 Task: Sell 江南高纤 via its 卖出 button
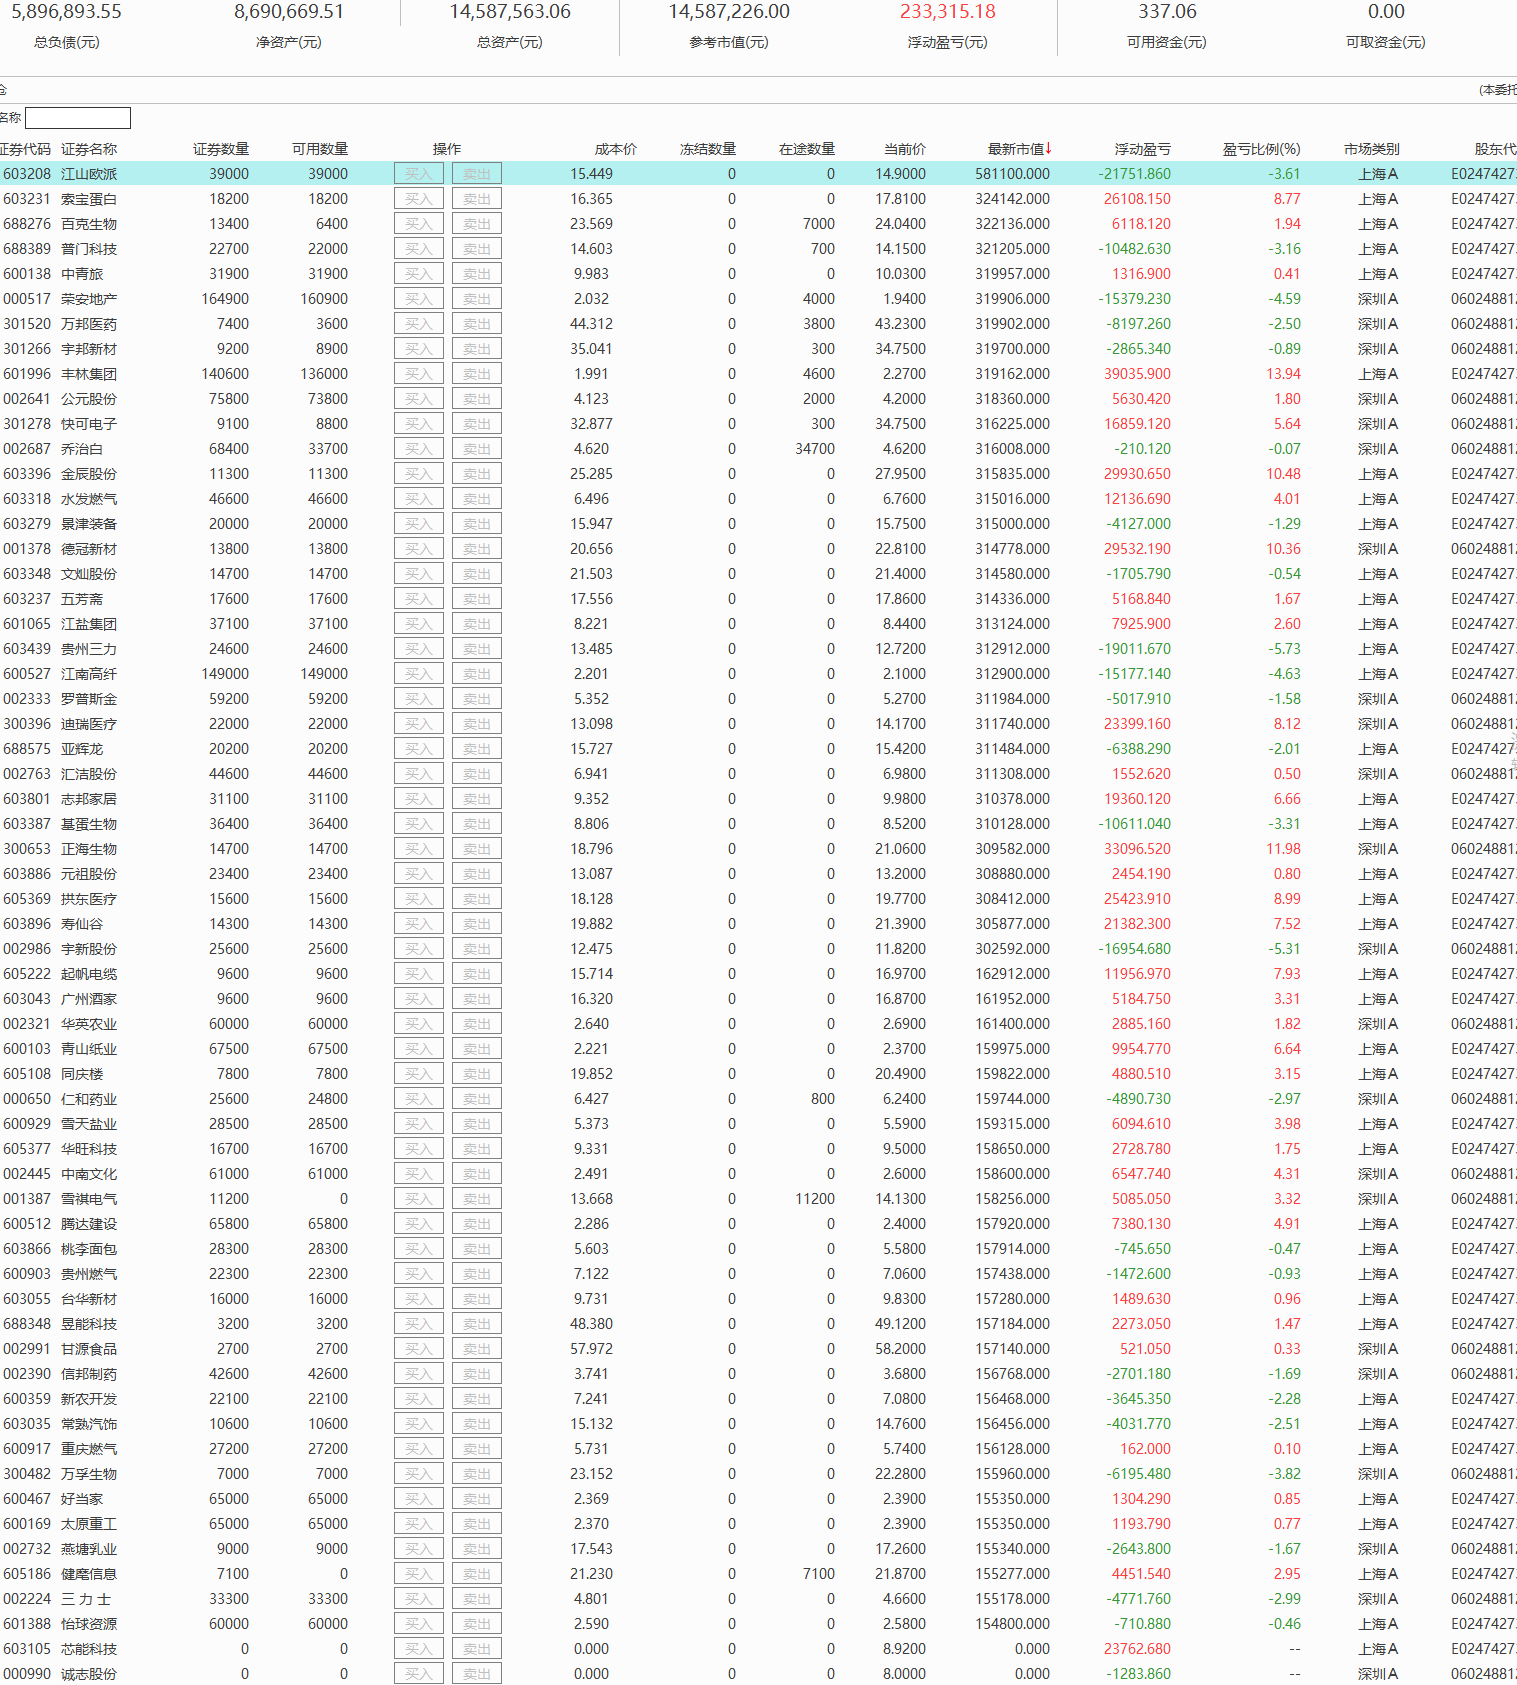(477, 674)
